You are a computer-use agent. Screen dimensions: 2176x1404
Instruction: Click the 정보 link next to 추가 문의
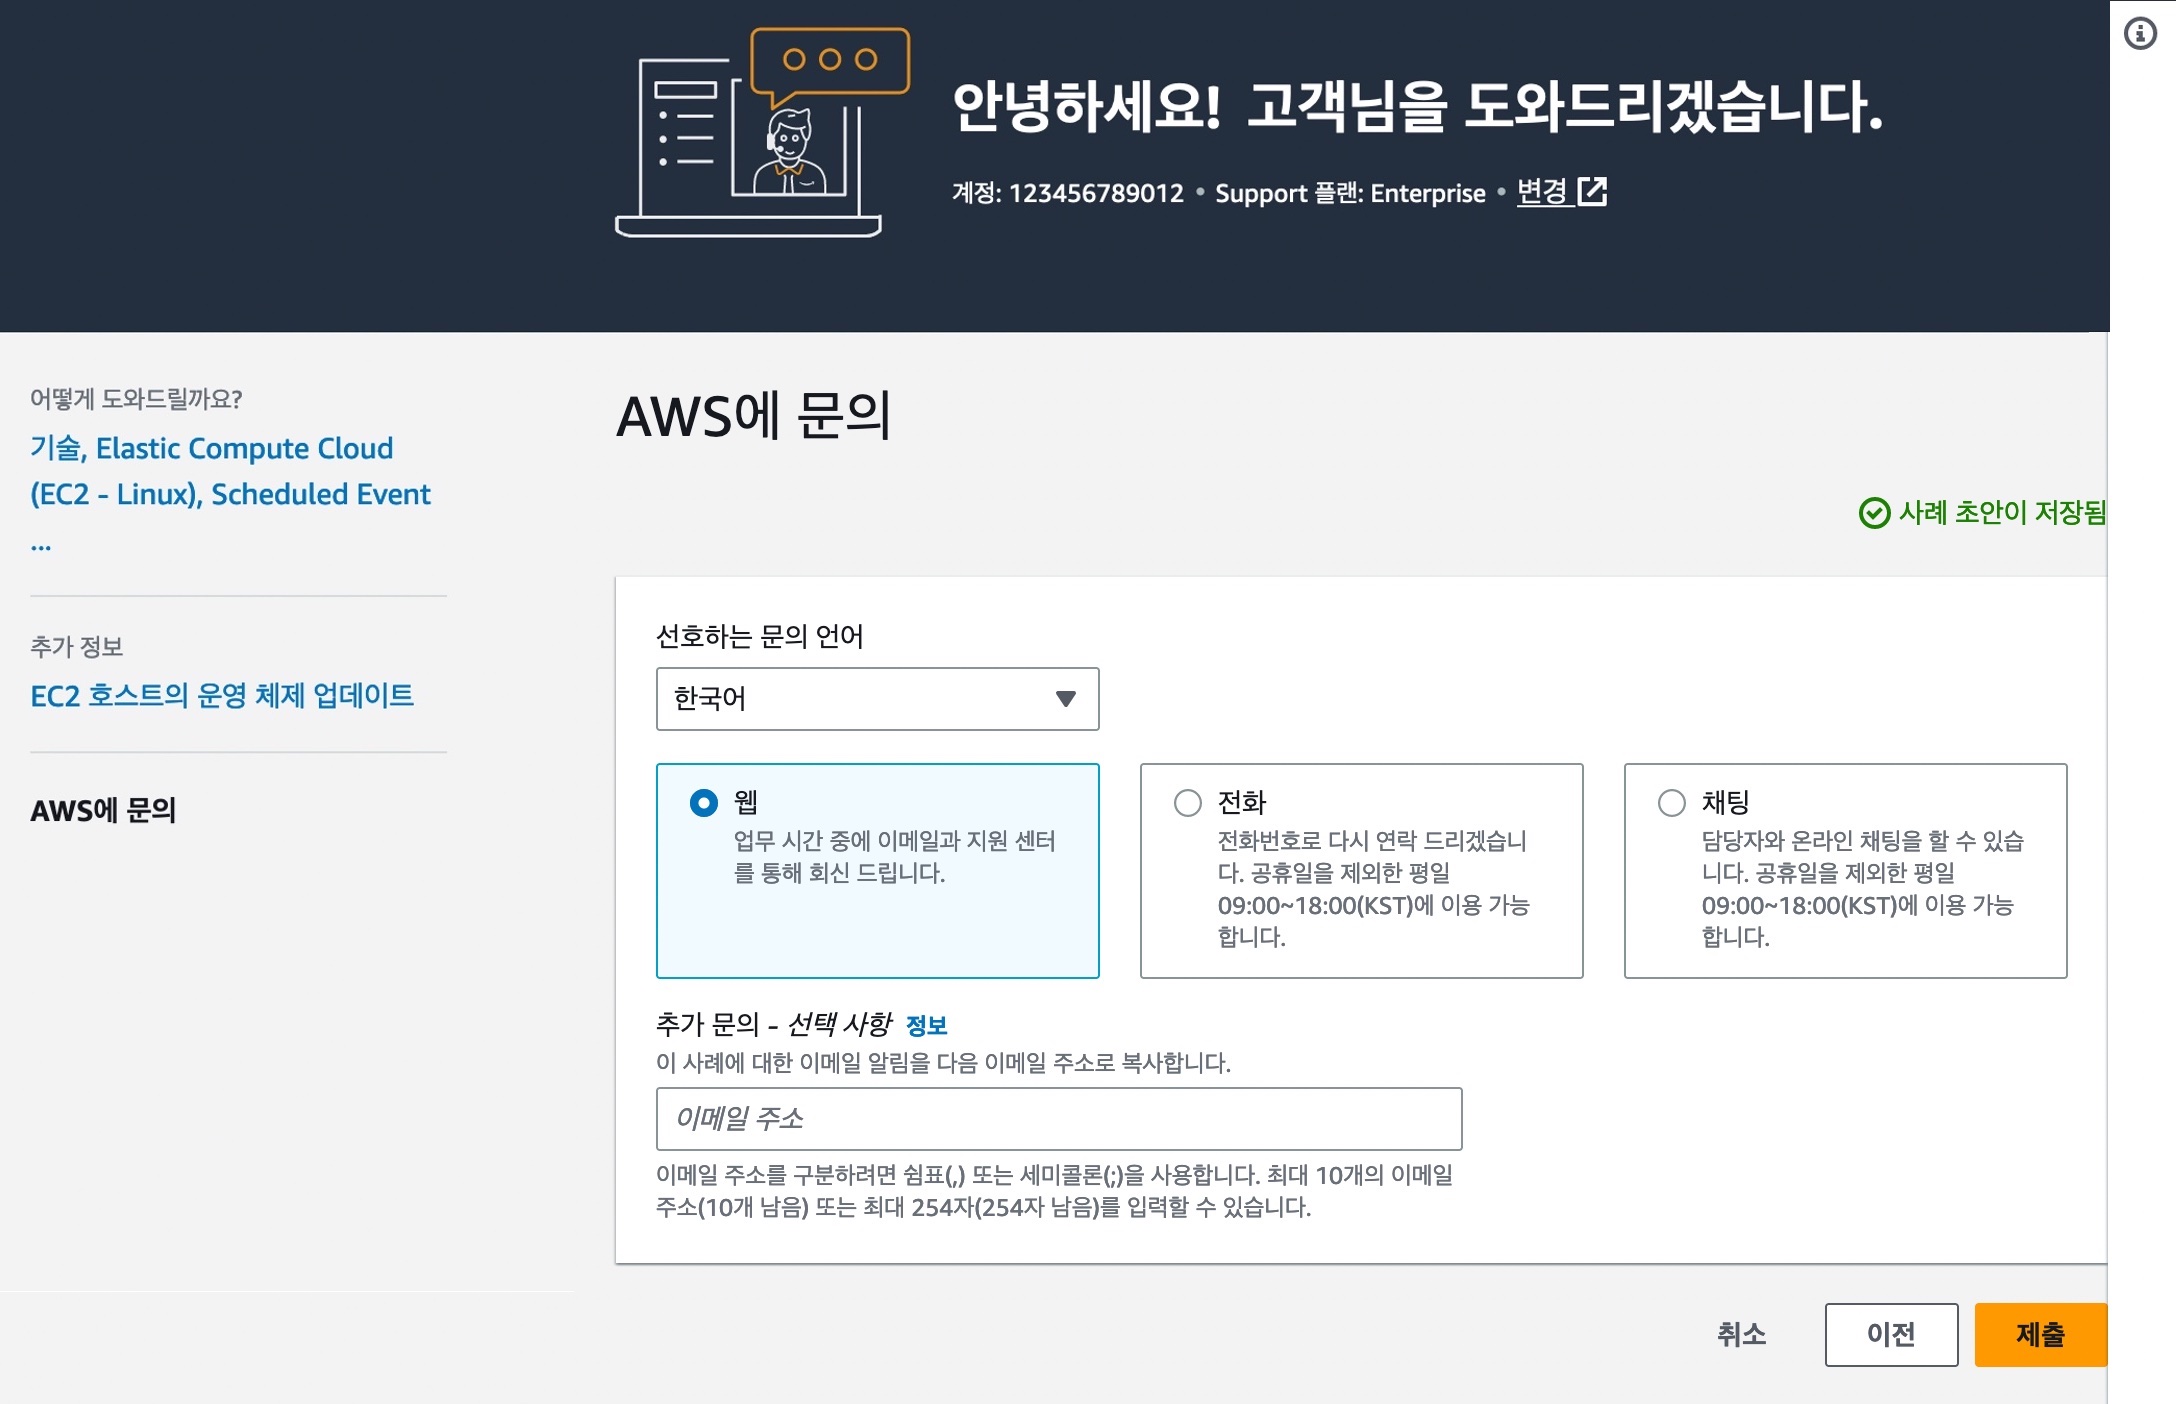point(926,1025)
